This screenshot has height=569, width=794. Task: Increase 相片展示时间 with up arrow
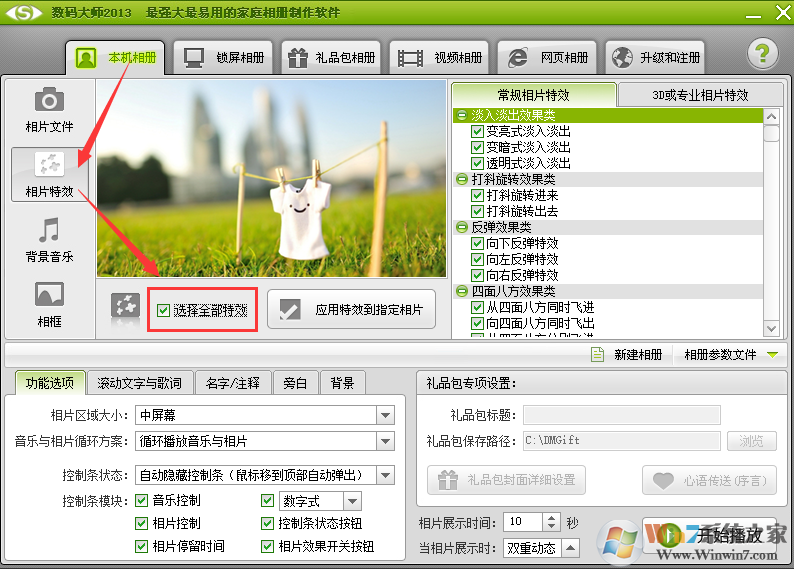(x=552, y=517)
